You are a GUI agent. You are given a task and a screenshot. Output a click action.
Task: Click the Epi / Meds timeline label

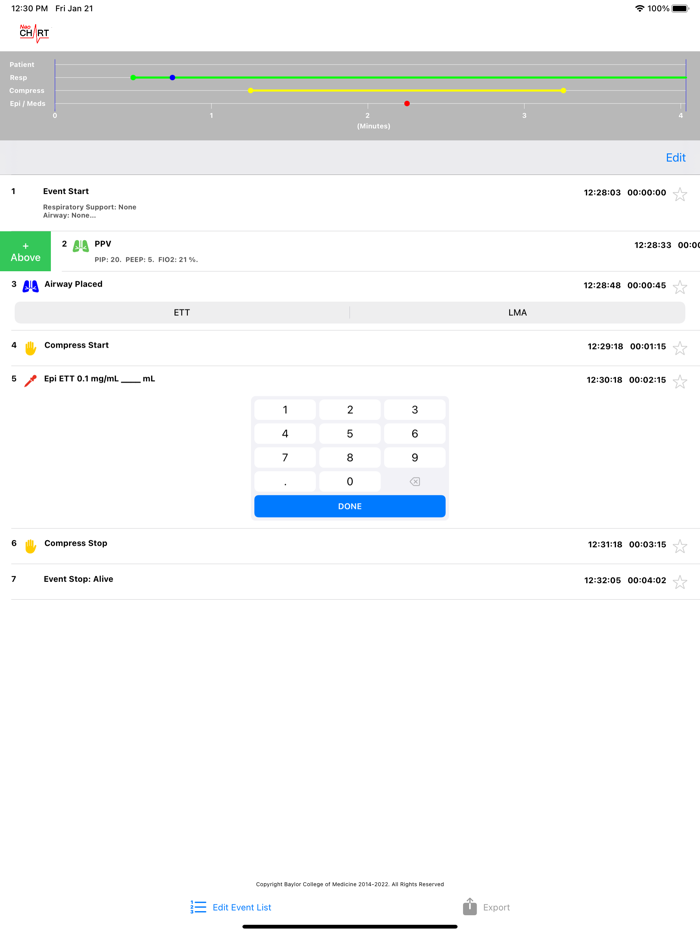pos(27,104)
